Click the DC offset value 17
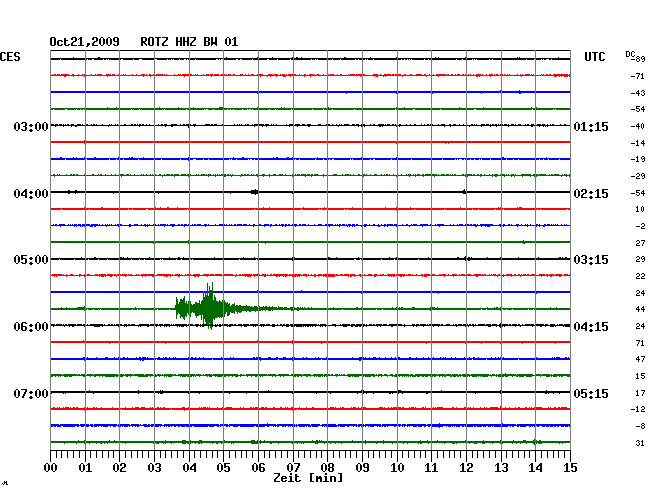 [x=640, y=393]
